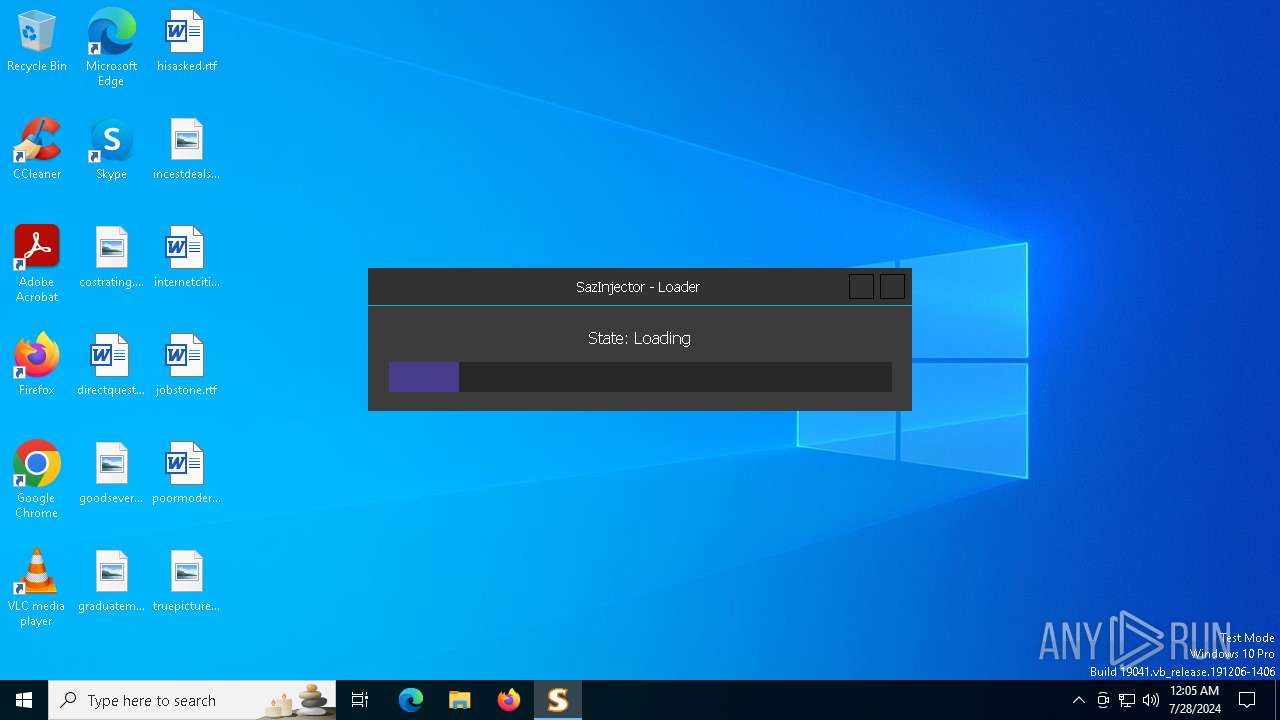Open File Explorer from the taskbar
The height and width of the screenshot is (720, 1280).
click(x=460, y=700)
